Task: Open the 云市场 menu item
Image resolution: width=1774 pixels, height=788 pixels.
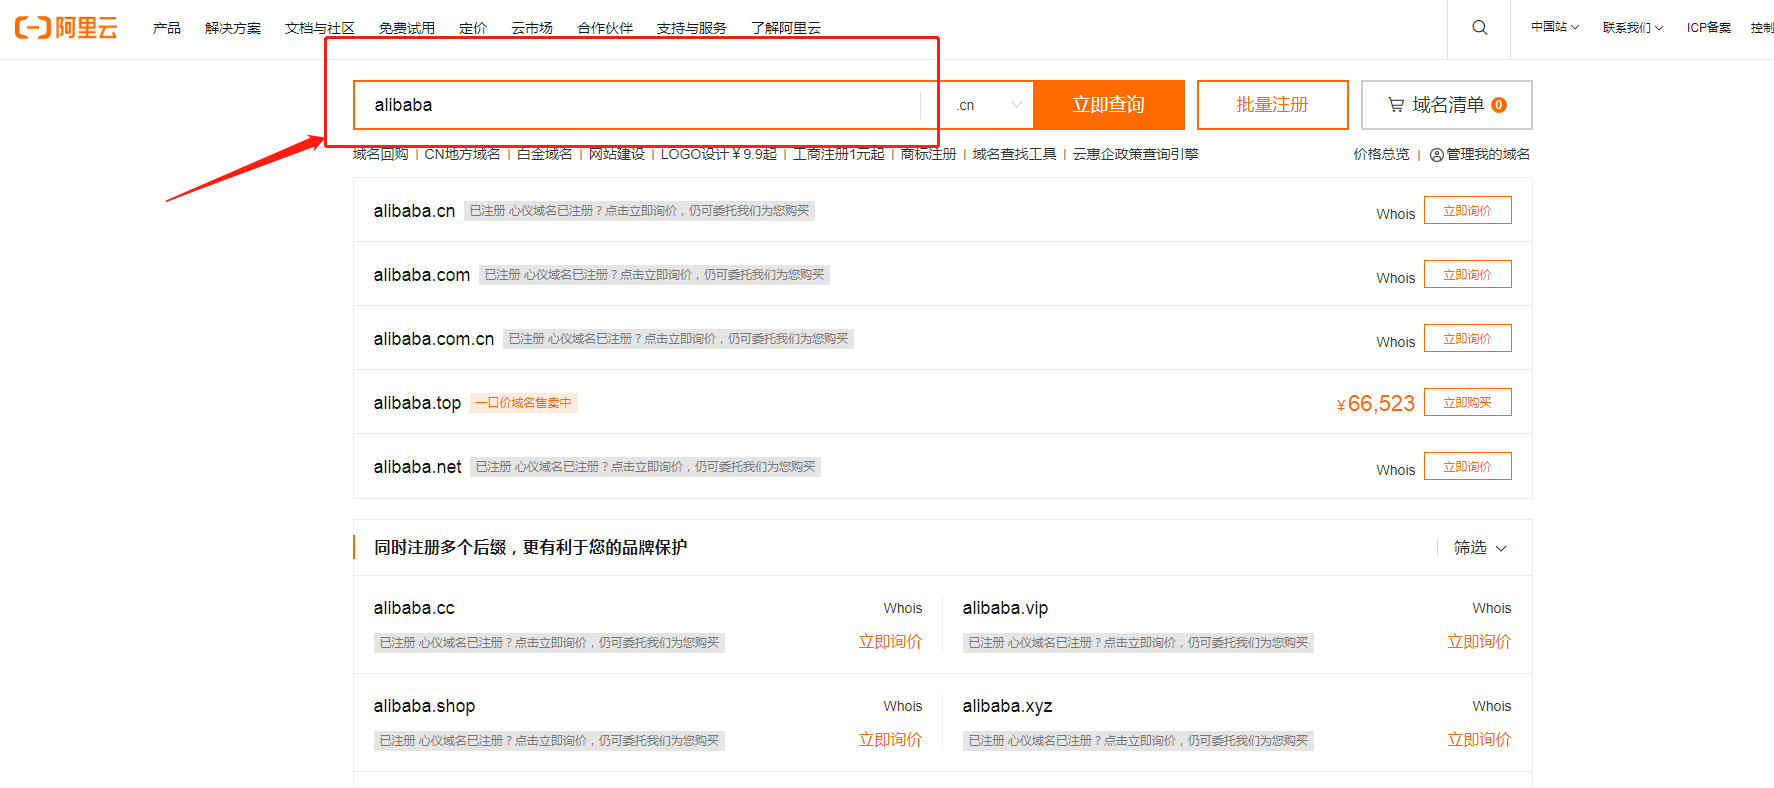Action: (532, 28)
